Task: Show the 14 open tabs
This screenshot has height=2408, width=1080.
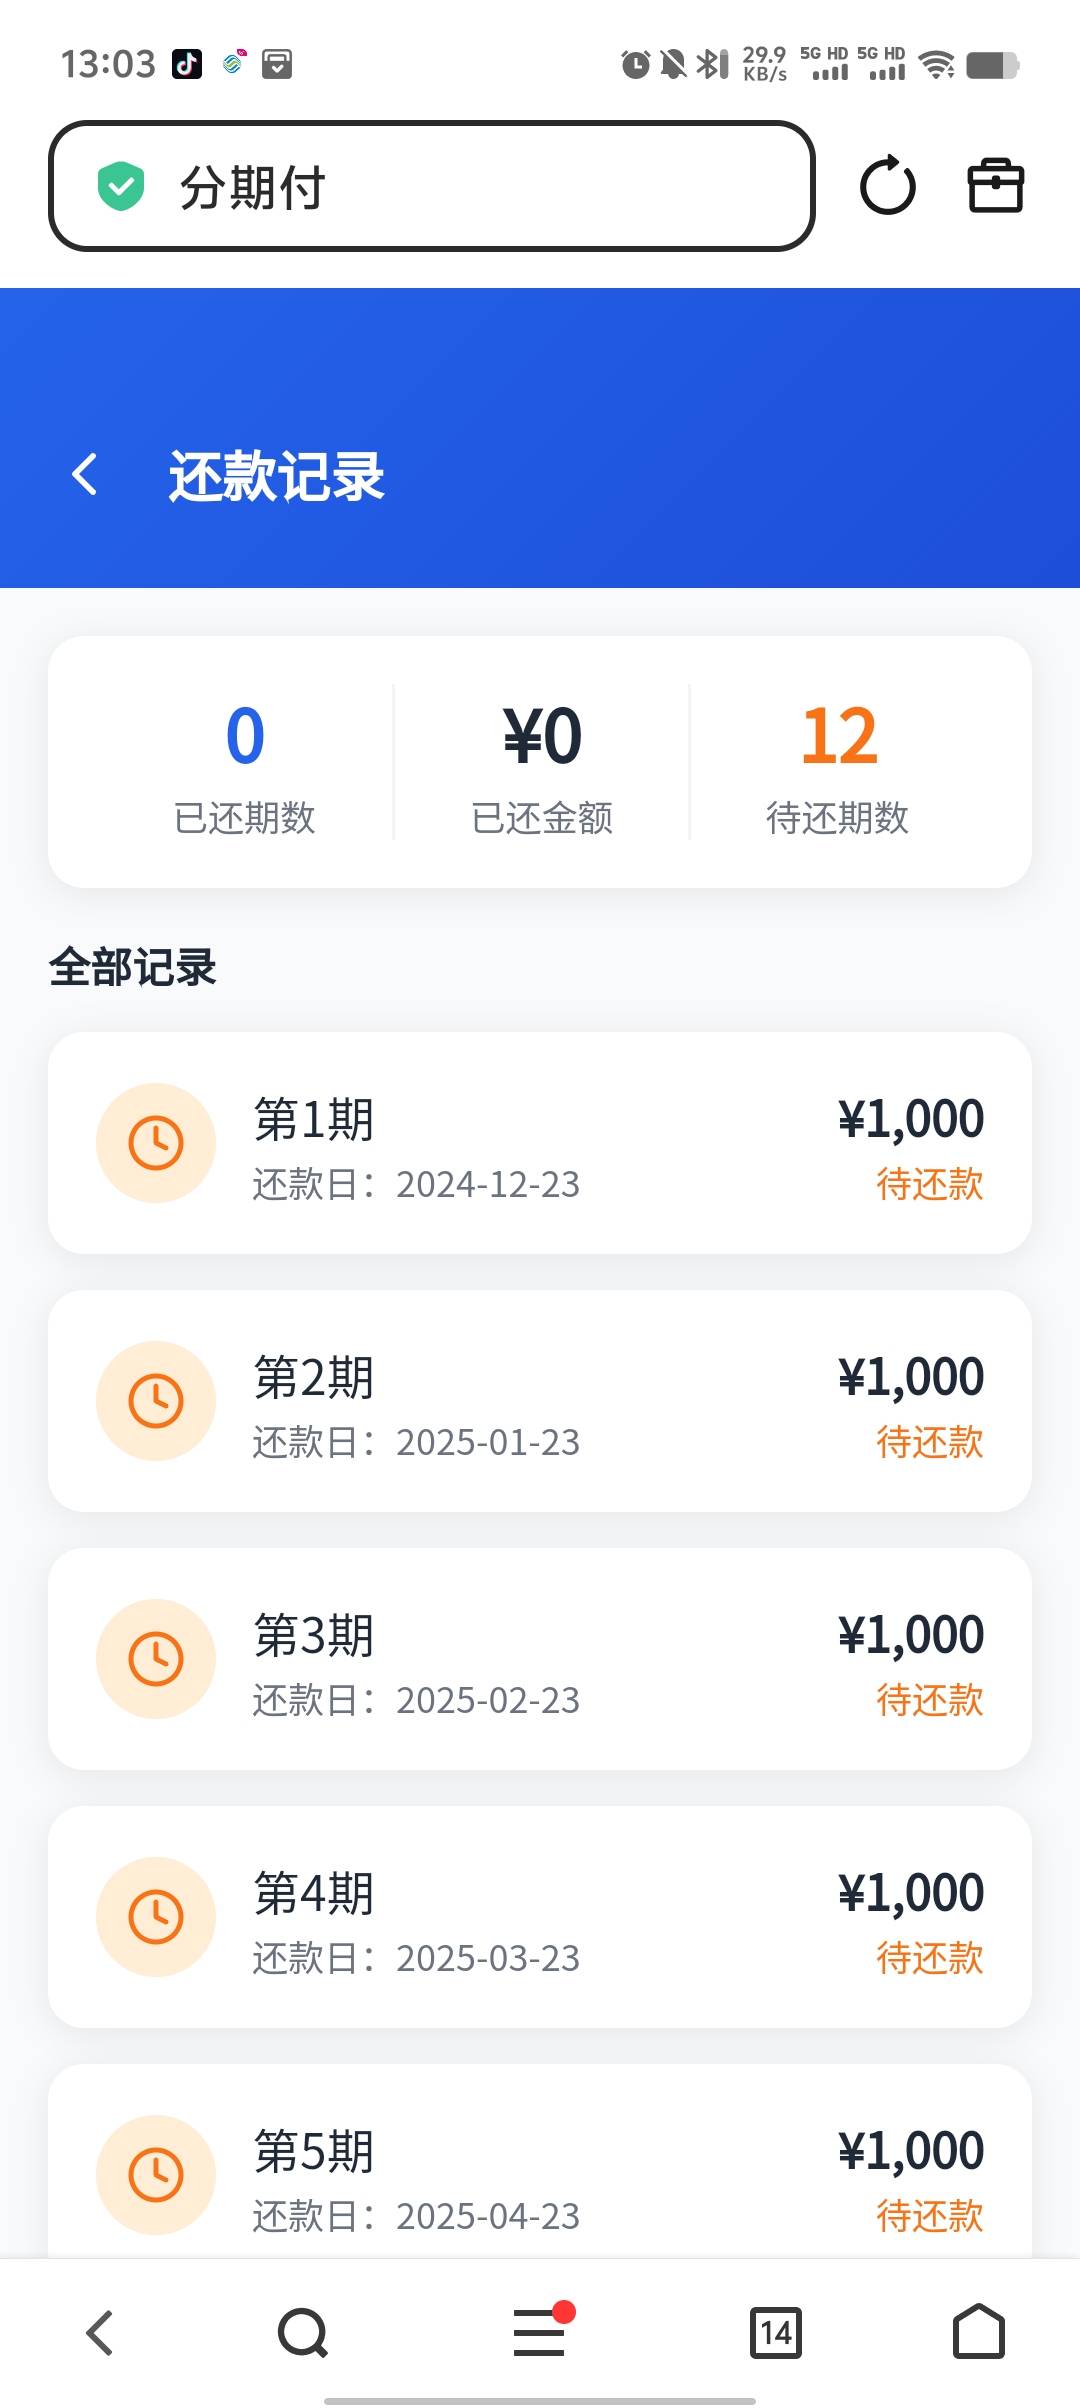Action: [775, 2332]
